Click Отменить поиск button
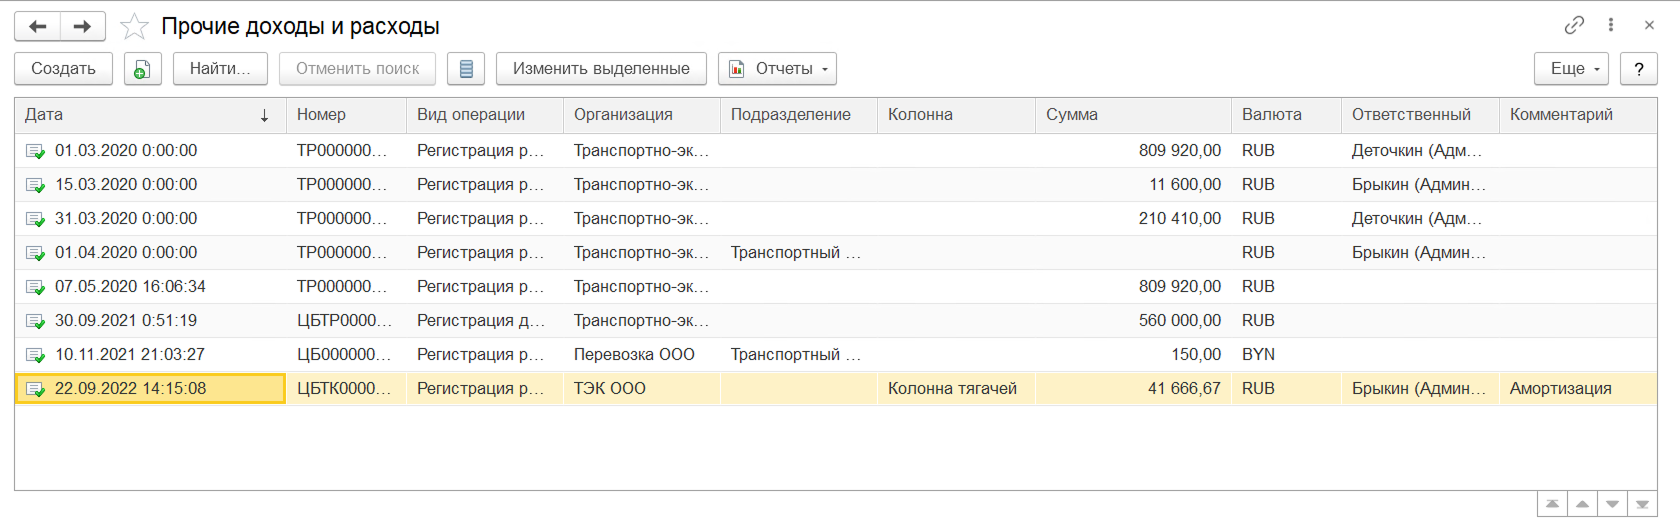Screen dimensions: 1680x530 click(x=357, y=69)
